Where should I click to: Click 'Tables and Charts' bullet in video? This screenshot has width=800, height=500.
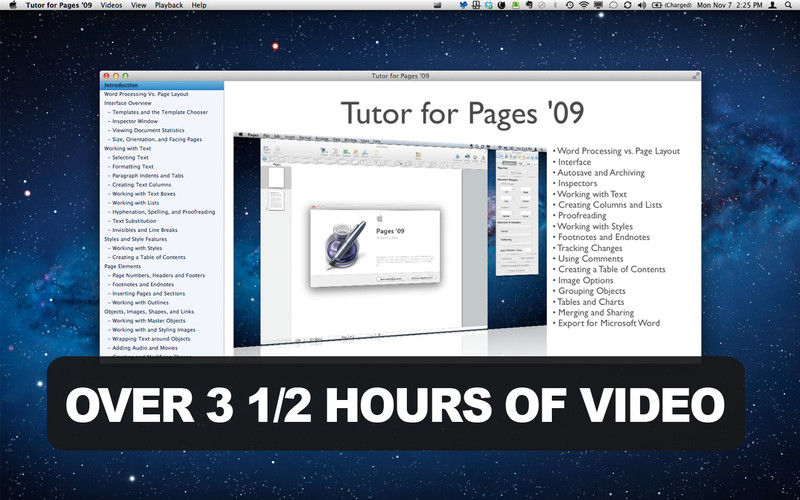tap(590, 302)
